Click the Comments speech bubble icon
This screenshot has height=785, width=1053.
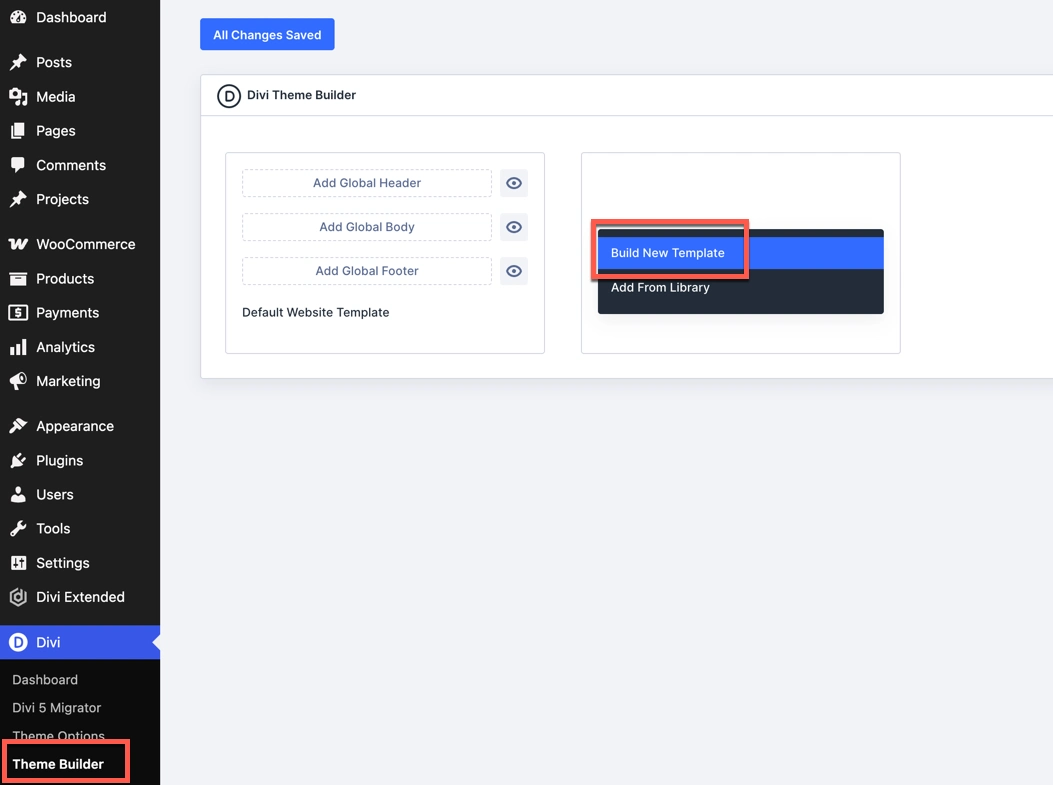[x=18, y=165]
